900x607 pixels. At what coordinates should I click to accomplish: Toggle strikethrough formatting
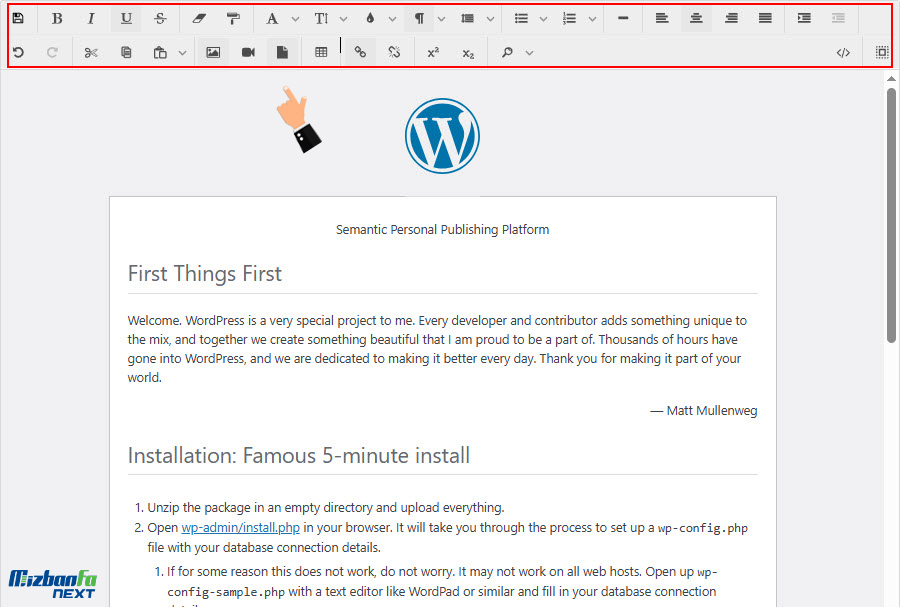point(160,18)
